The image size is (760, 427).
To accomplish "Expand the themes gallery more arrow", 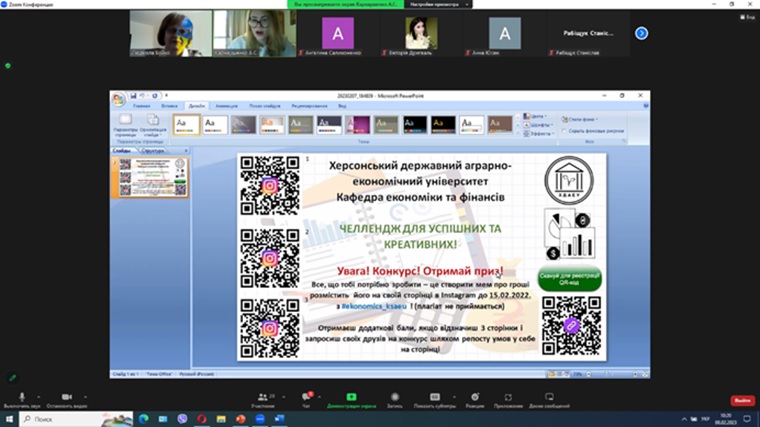I will point(518,134).
